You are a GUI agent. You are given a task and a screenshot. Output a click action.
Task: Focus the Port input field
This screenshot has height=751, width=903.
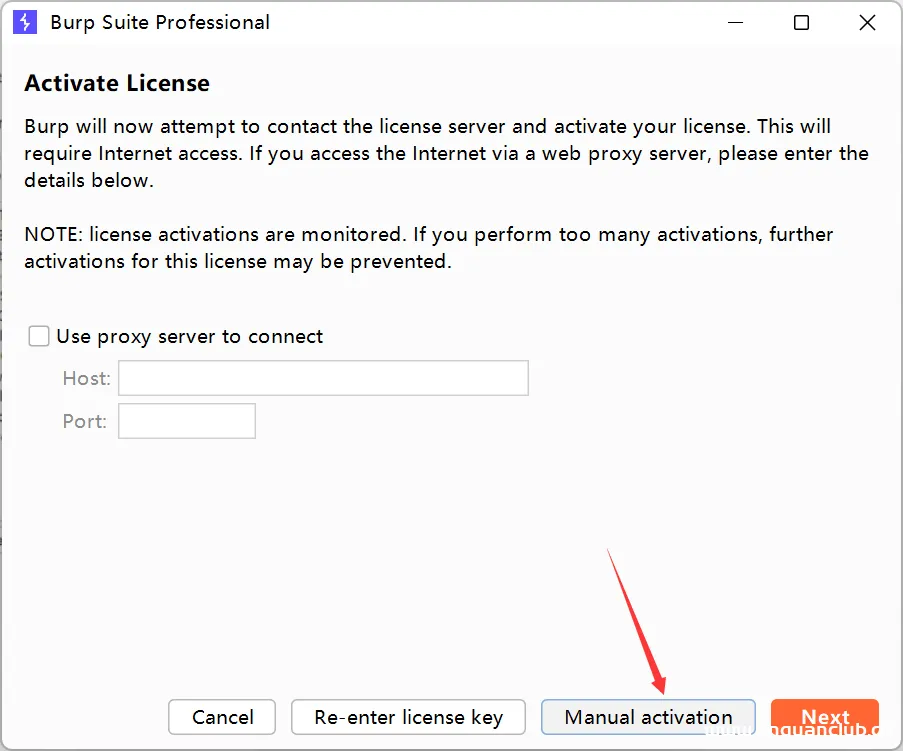coord(186,421)
